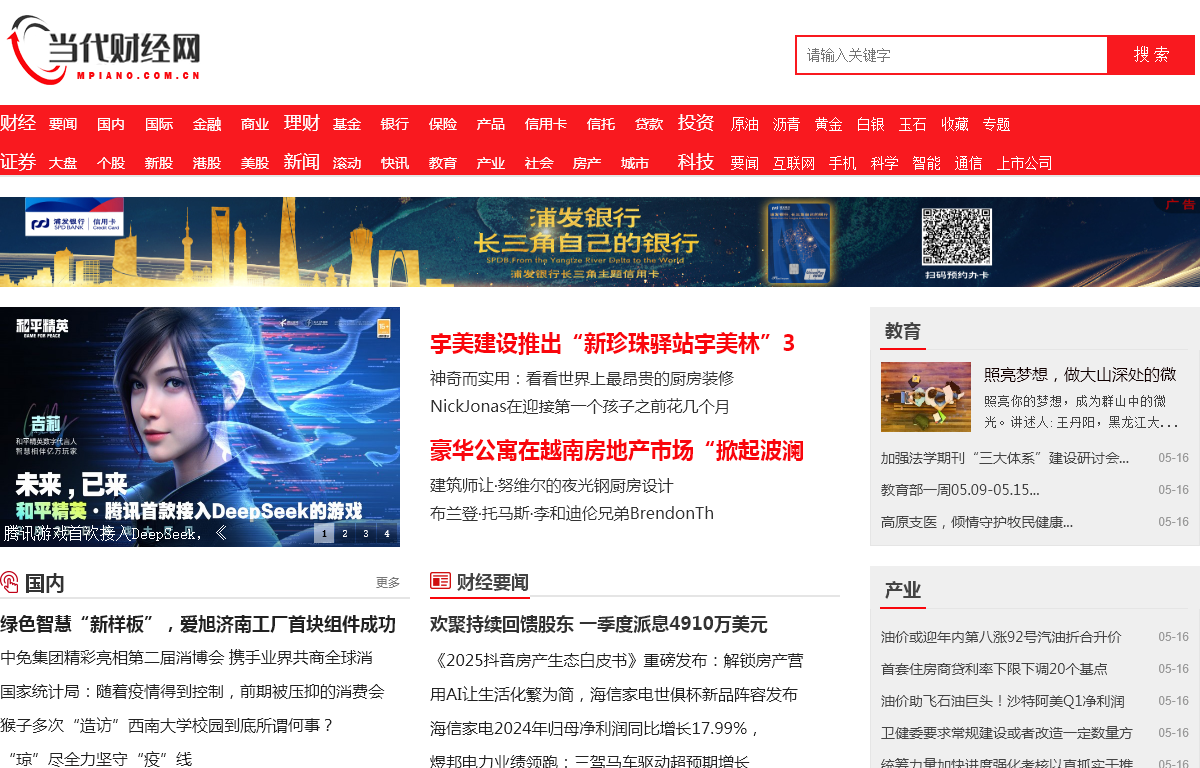This screenshot has height=768, width=1200.
Task: Open the 原油 nav link
Action: click(745, 124)
